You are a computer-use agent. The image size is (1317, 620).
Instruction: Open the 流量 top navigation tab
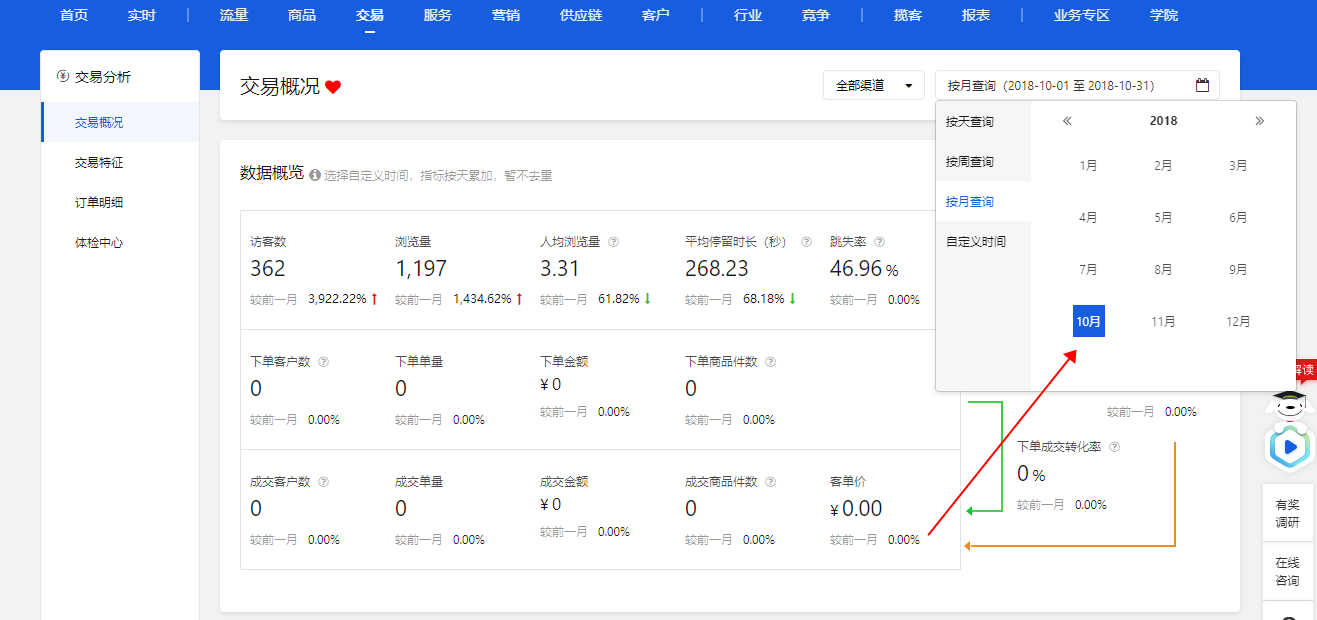point(234,15)
